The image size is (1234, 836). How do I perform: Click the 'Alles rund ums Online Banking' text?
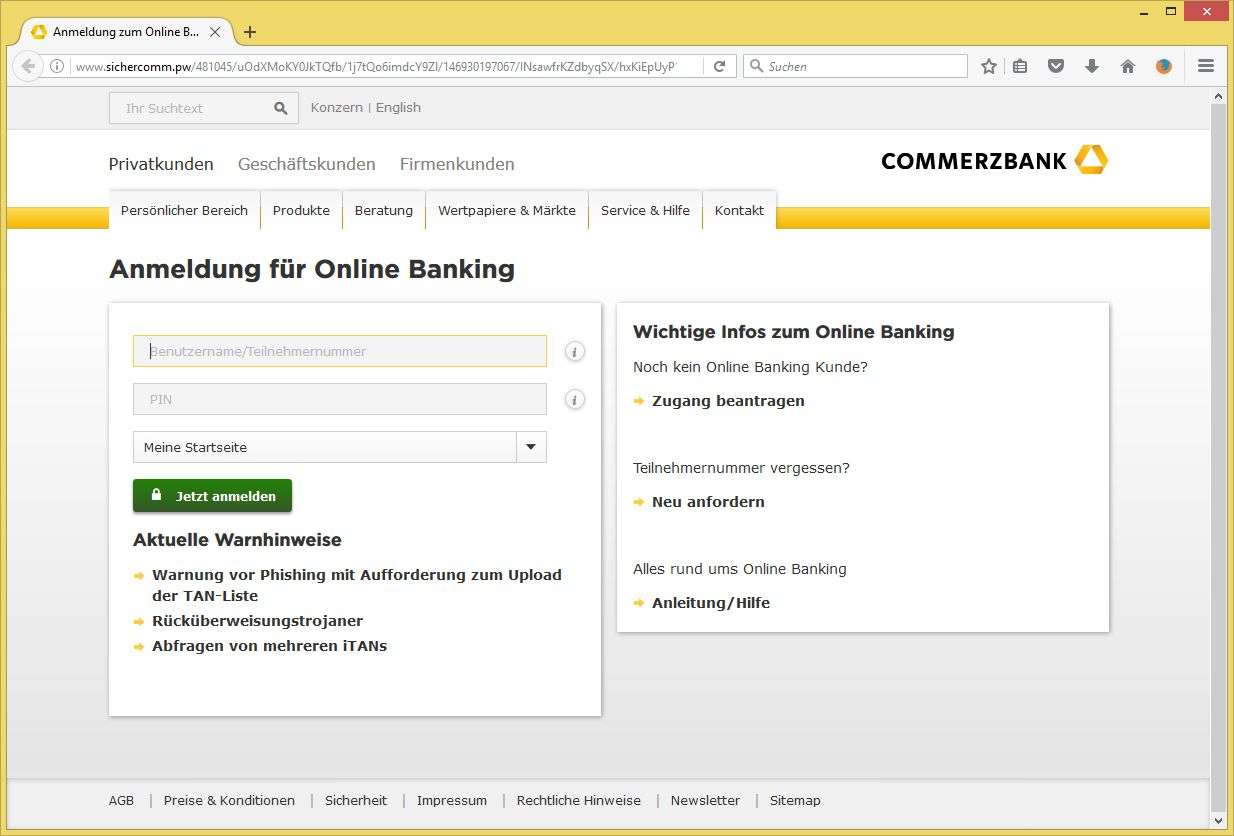click(740, 569)
